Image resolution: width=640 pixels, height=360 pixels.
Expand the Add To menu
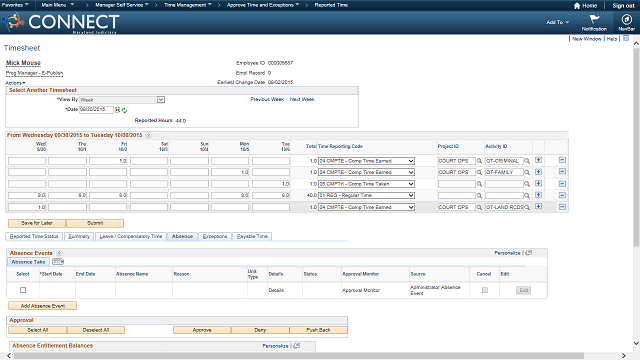(x=557, y=22)
